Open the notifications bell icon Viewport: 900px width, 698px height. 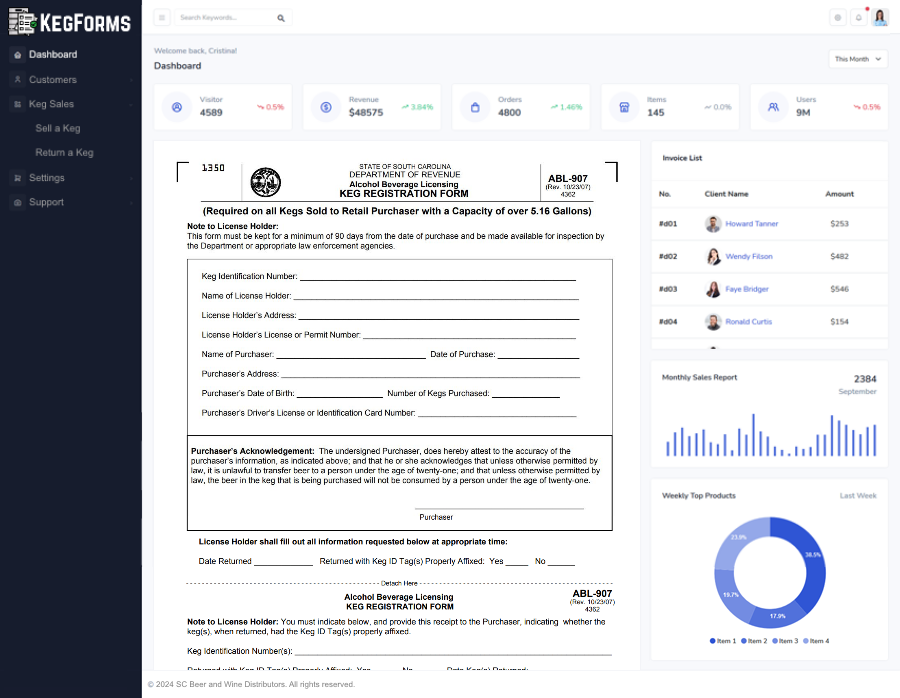(858, 18)
